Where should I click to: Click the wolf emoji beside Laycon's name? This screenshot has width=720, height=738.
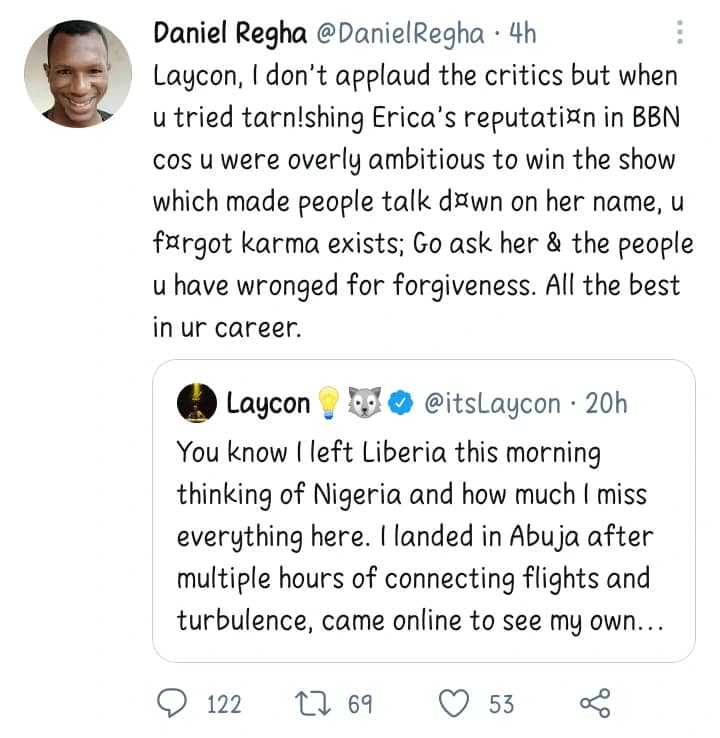click(x=364, y=404)
